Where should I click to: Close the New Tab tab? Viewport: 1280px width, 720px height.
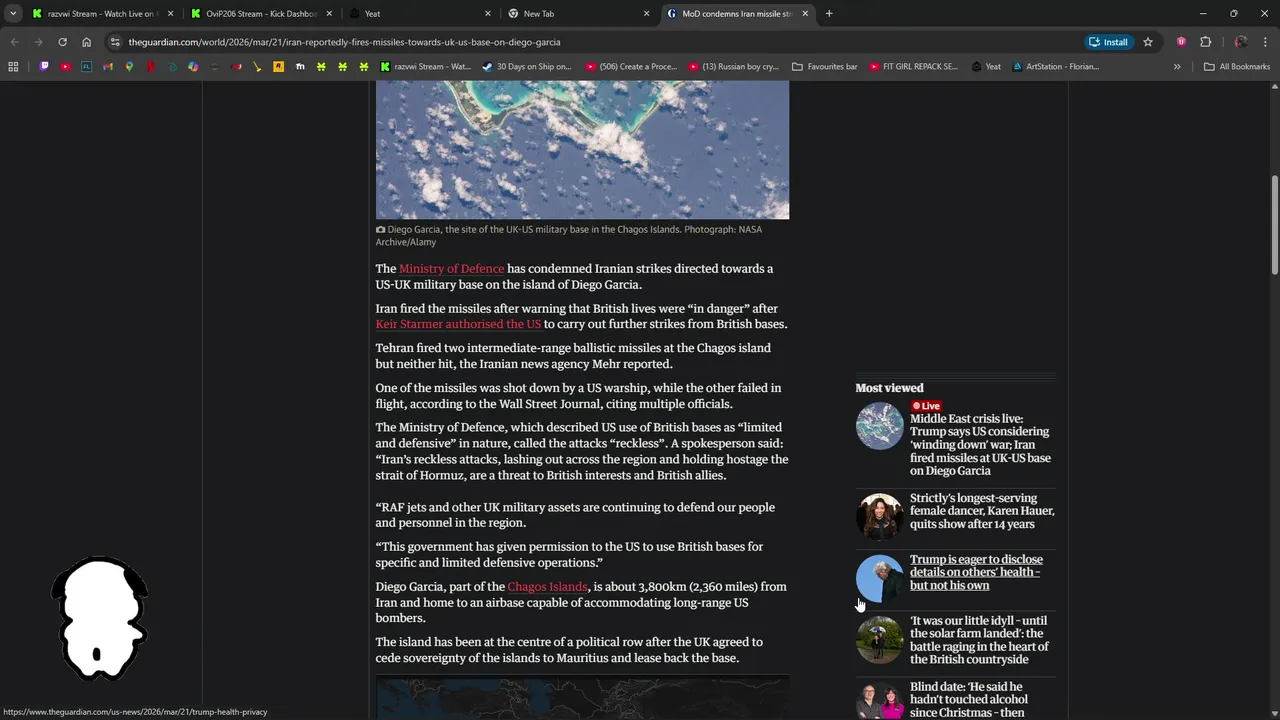pos(646,14)
